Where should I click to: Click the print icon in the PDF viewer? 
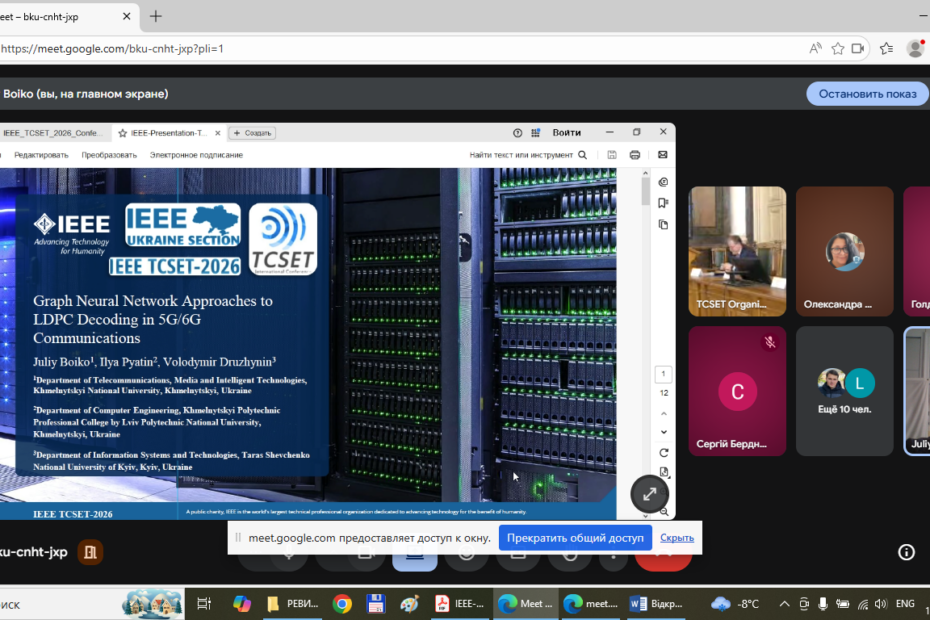pyautogui.click(x=634, y=155)
